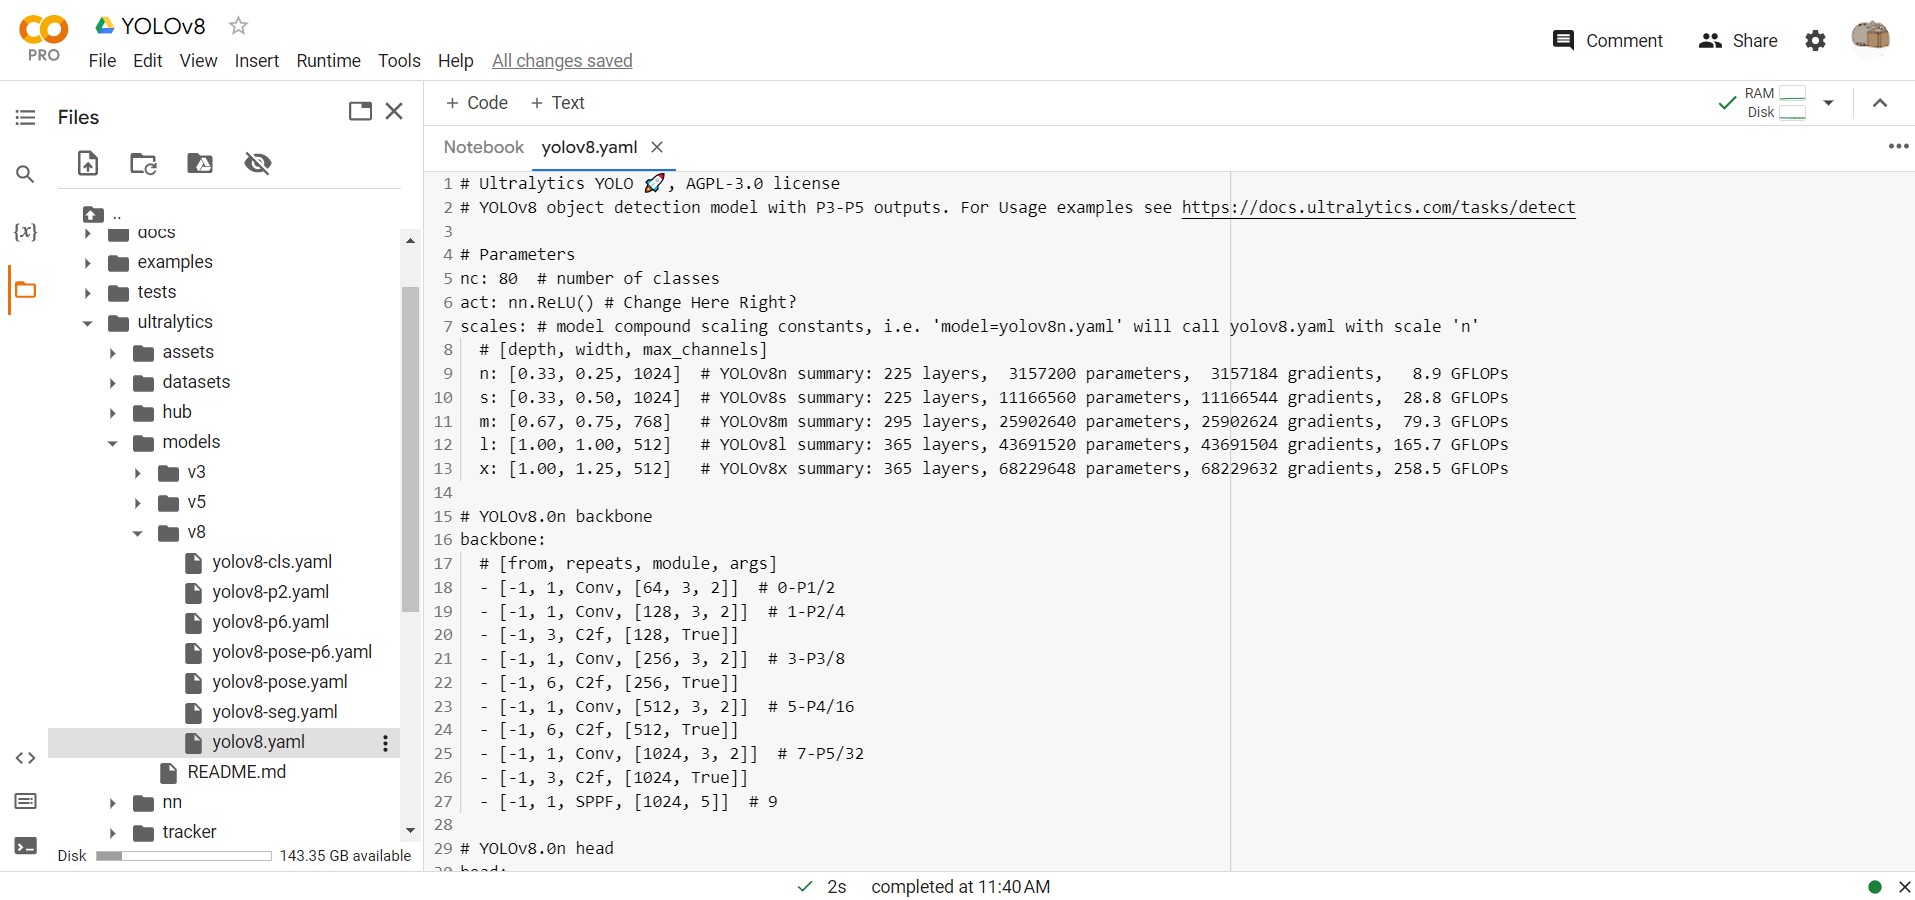Insert a new code cell
The width and height of the screenshot is (1915, 900).
pyautogui.click(x=477, y=102)
